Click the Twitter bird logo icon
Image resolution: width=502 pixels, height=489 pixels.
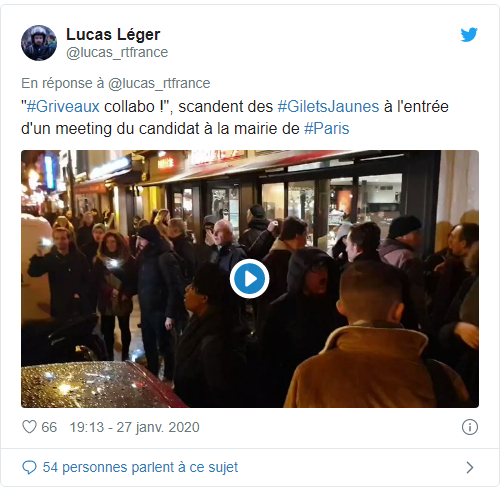pyautogui.click(x=469, y=35)
